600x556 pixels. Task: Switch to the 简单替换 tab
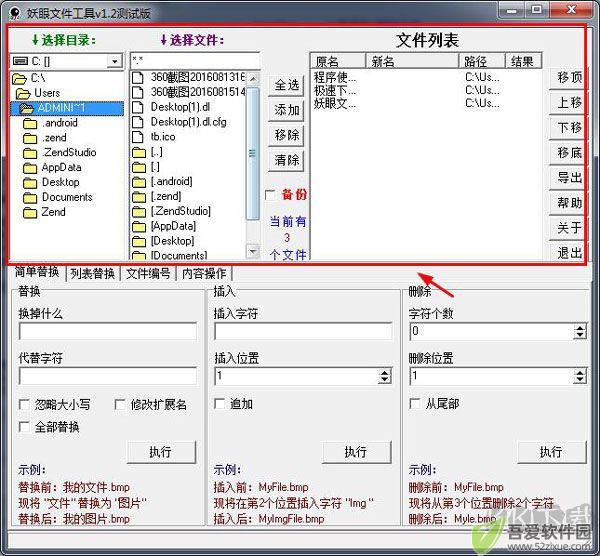click(37, 272)
